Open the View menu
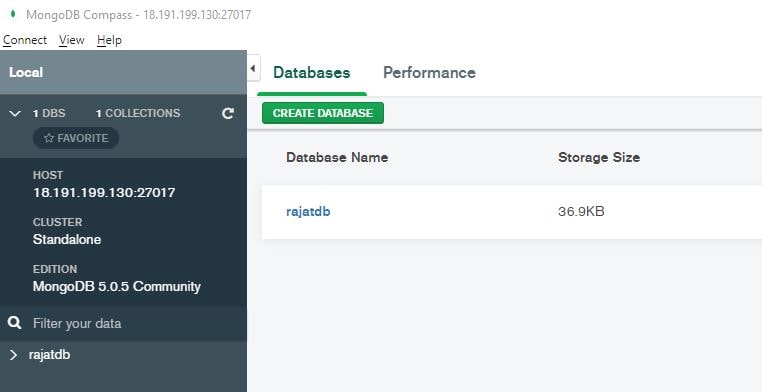762x392 pixels. [71, 40]
